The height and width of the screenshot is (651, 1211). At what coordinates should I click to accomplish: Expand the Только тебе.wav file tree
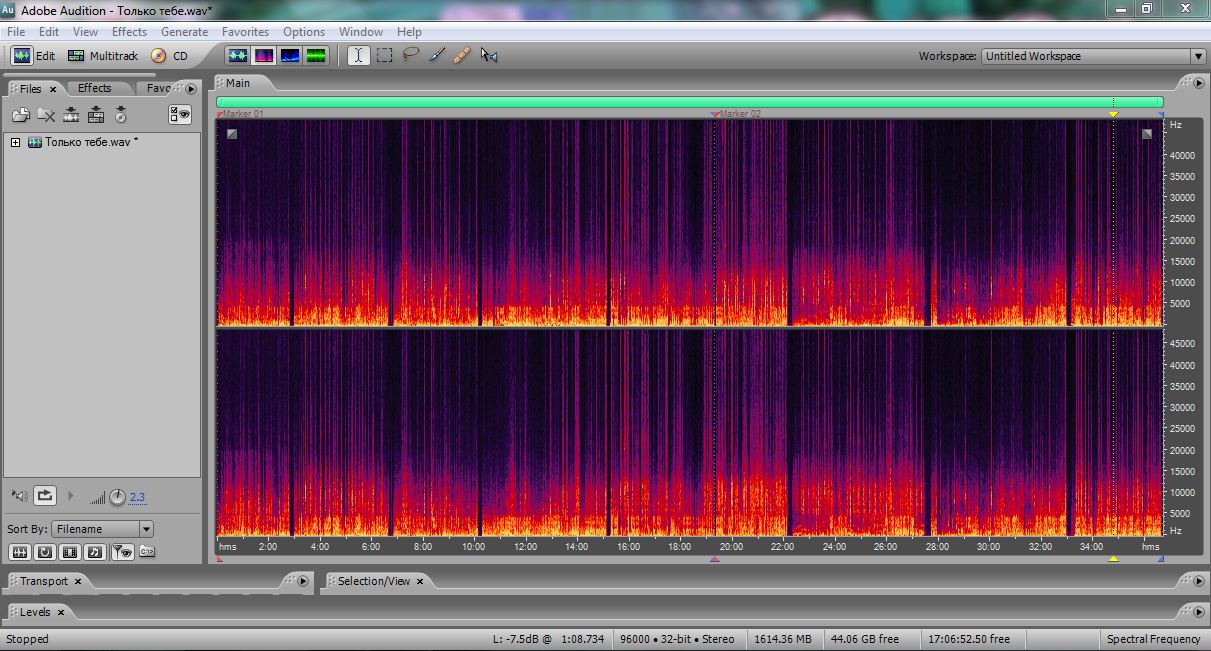point(15,142)
